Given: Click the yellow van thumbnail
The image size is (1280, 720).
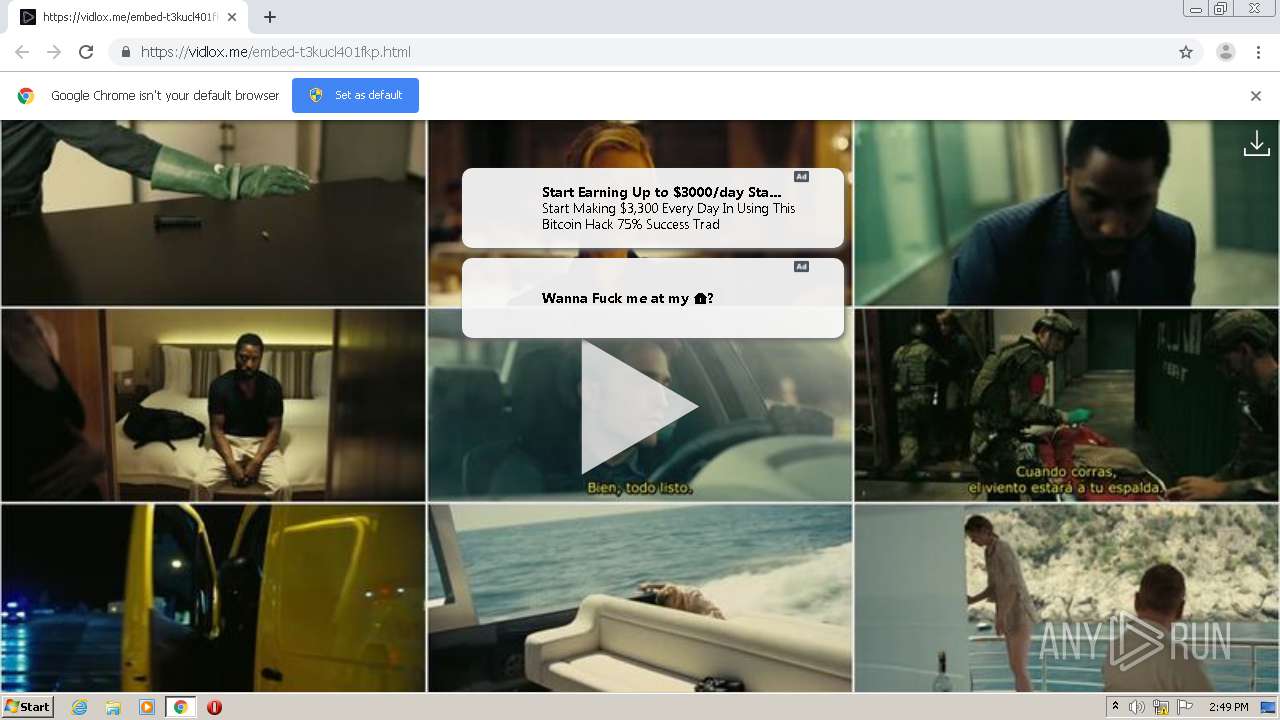Looking at the screenshot, I should tap(213, 598).
